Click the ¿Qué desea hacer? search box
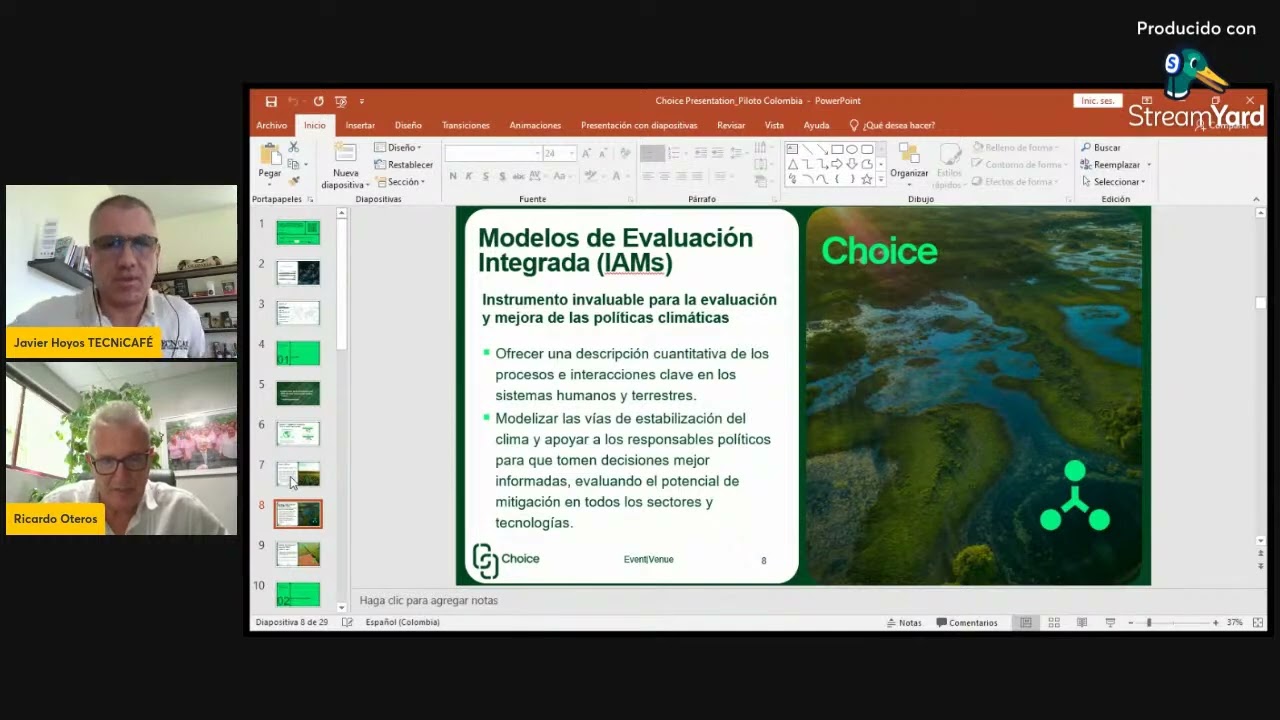1280x720 pixels. 892,126
